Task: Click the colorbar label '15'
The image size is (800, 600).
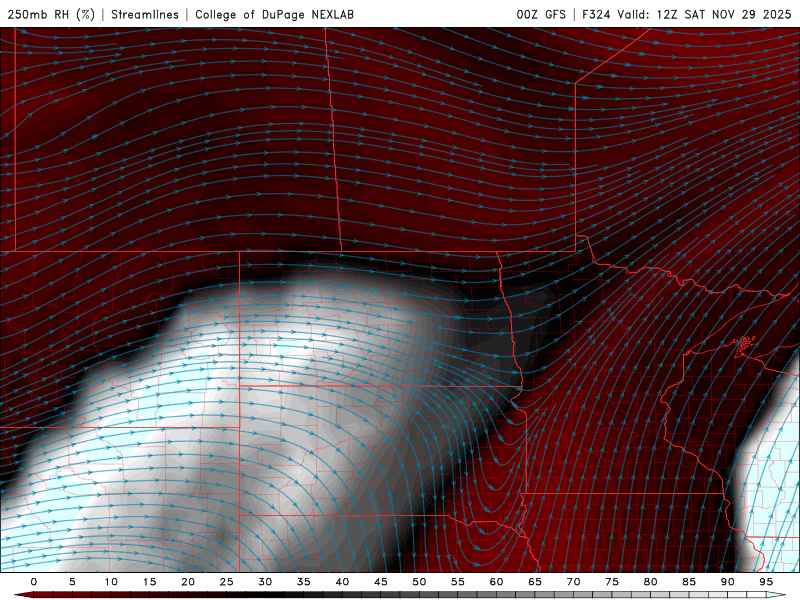Action: (x=149, y=582)
